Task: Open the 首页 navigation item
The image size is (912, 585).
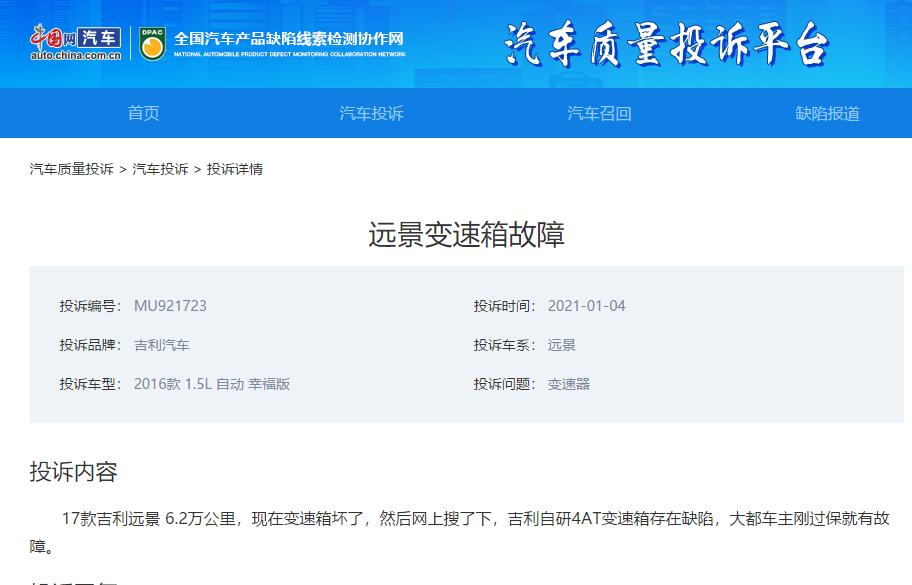Action: [143, 113]
